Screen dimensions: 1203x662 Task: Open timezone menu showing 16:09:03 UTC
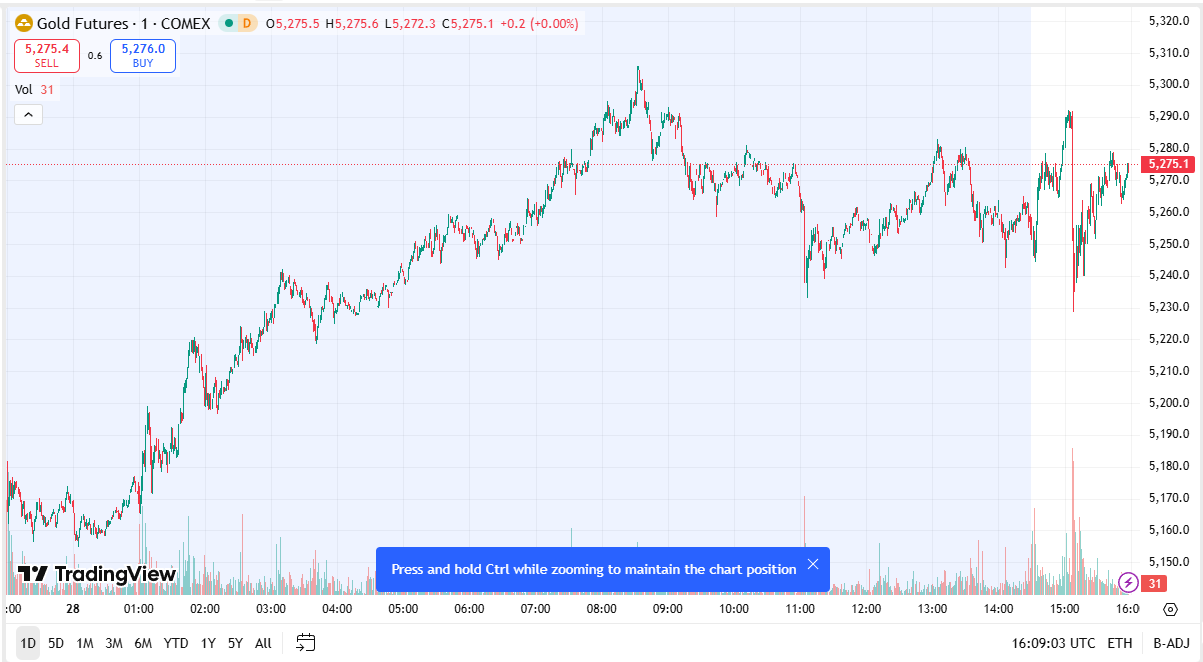[1051, 643]
